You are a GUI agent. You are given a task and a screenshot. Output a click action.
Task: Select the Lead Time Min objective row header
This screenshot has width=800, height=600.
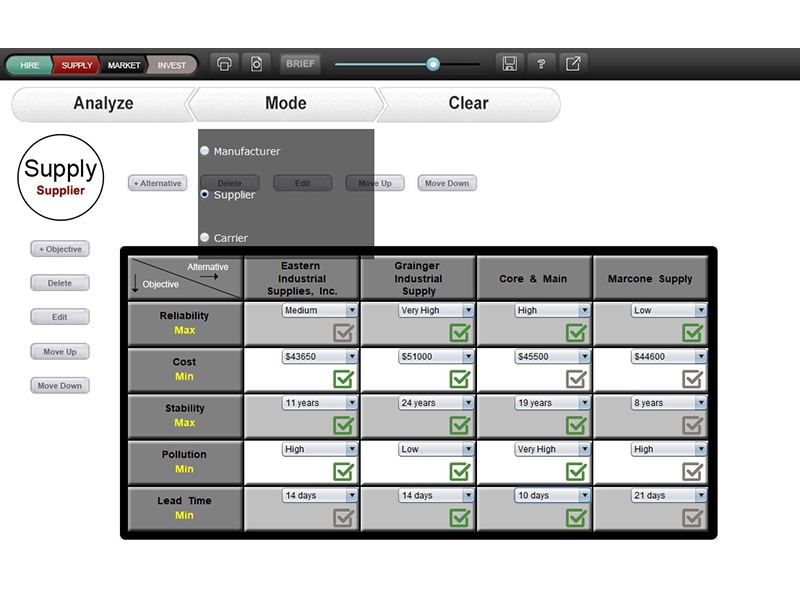click(x=185, y=508)
